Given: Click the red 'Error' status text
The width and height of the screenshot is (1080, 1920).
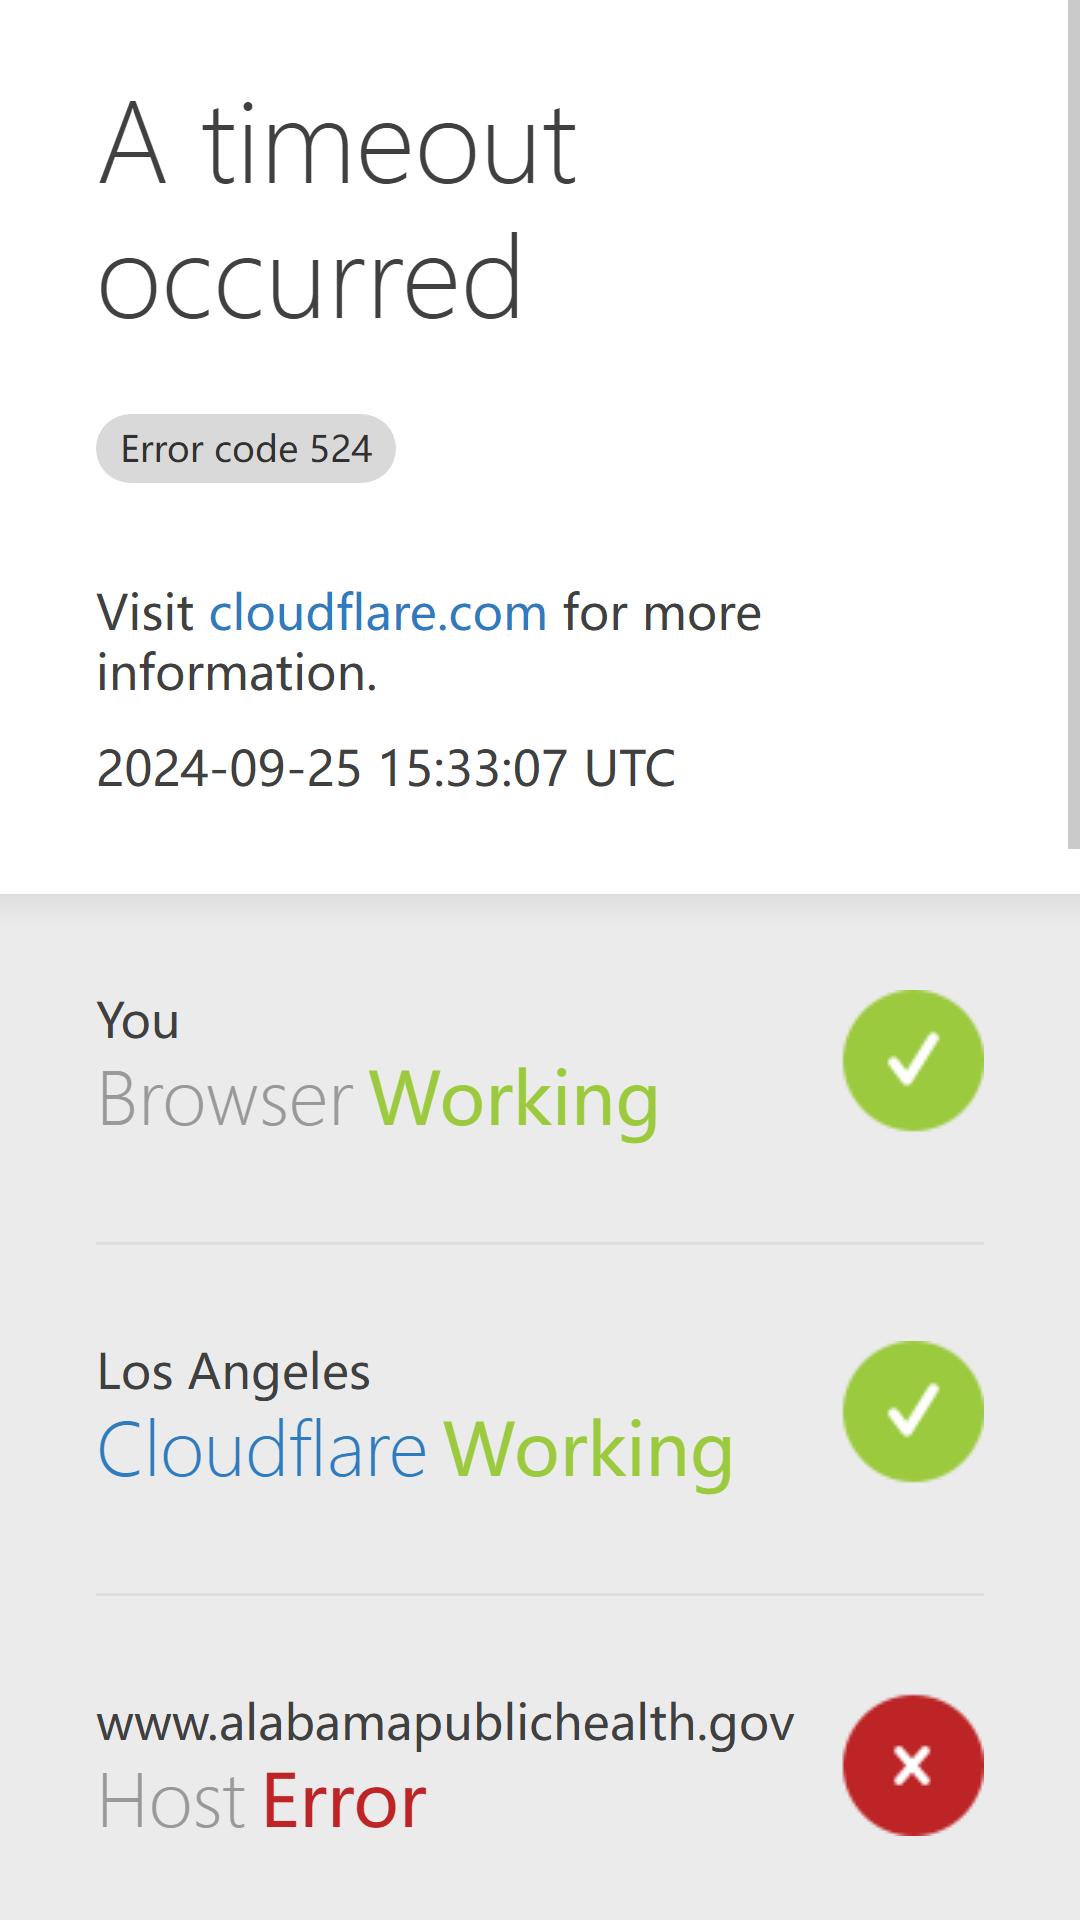Looking at the screenshot, I should coord(344,1801).
